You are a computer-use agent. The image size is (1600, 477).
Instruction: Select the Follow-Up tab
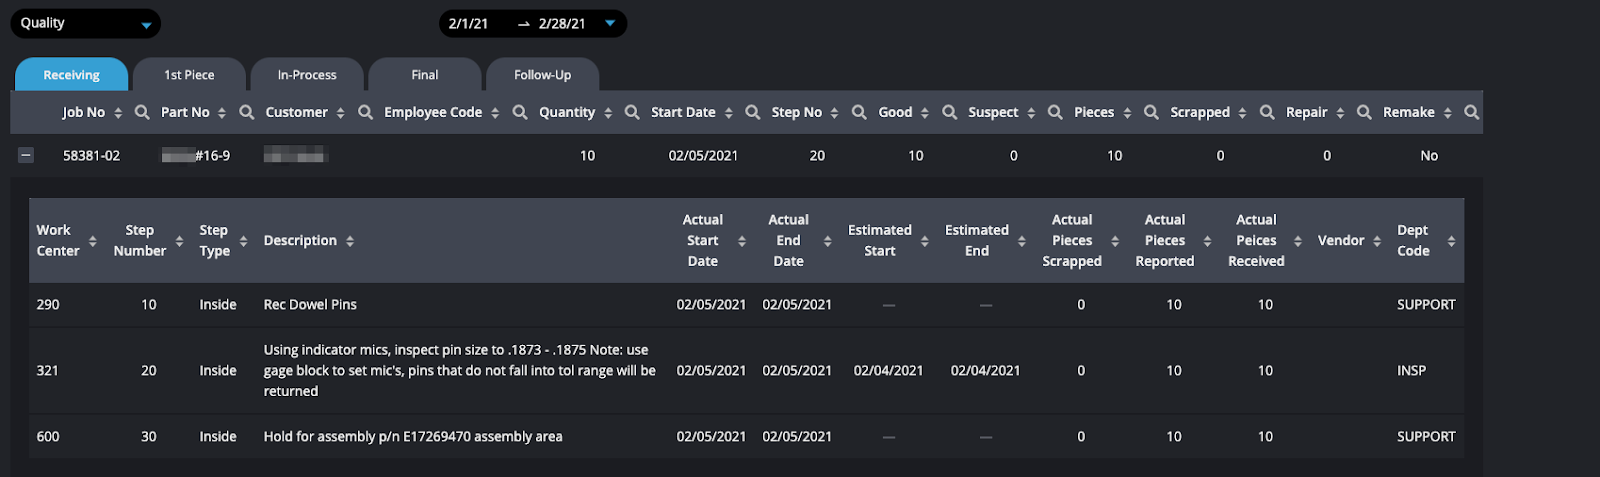coord(543,75)
